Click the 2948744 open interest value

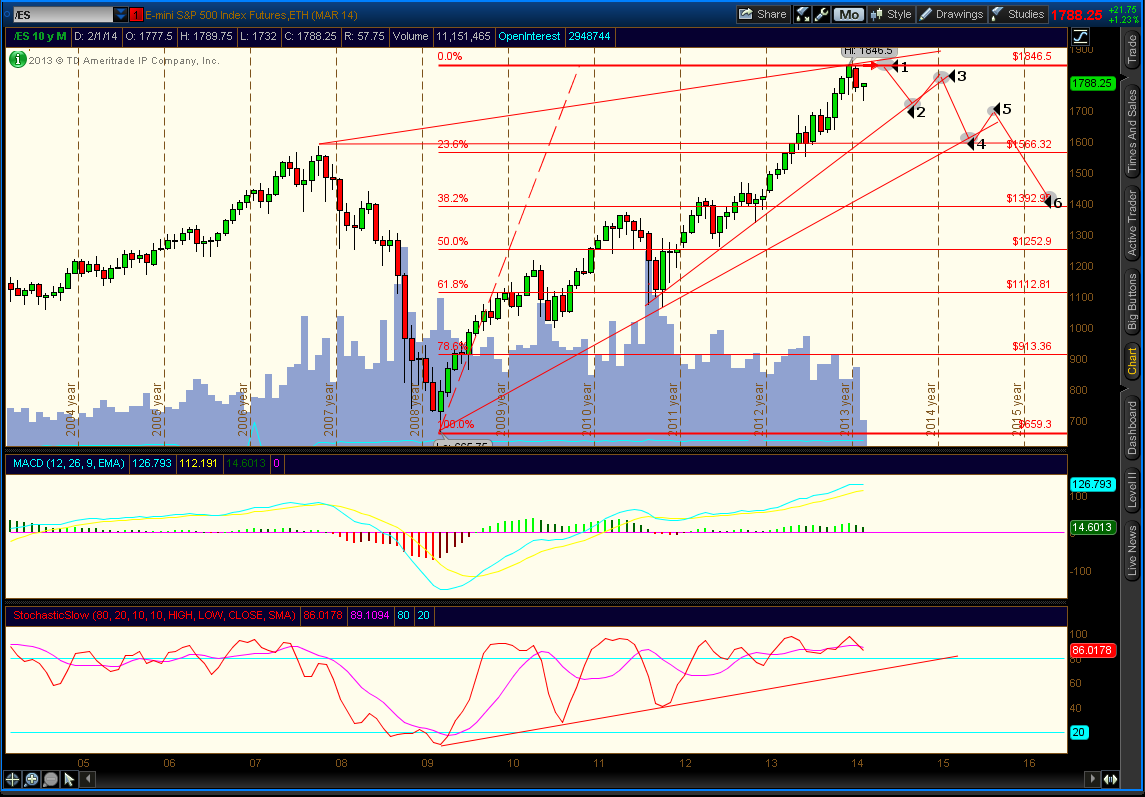click(589, 36)
